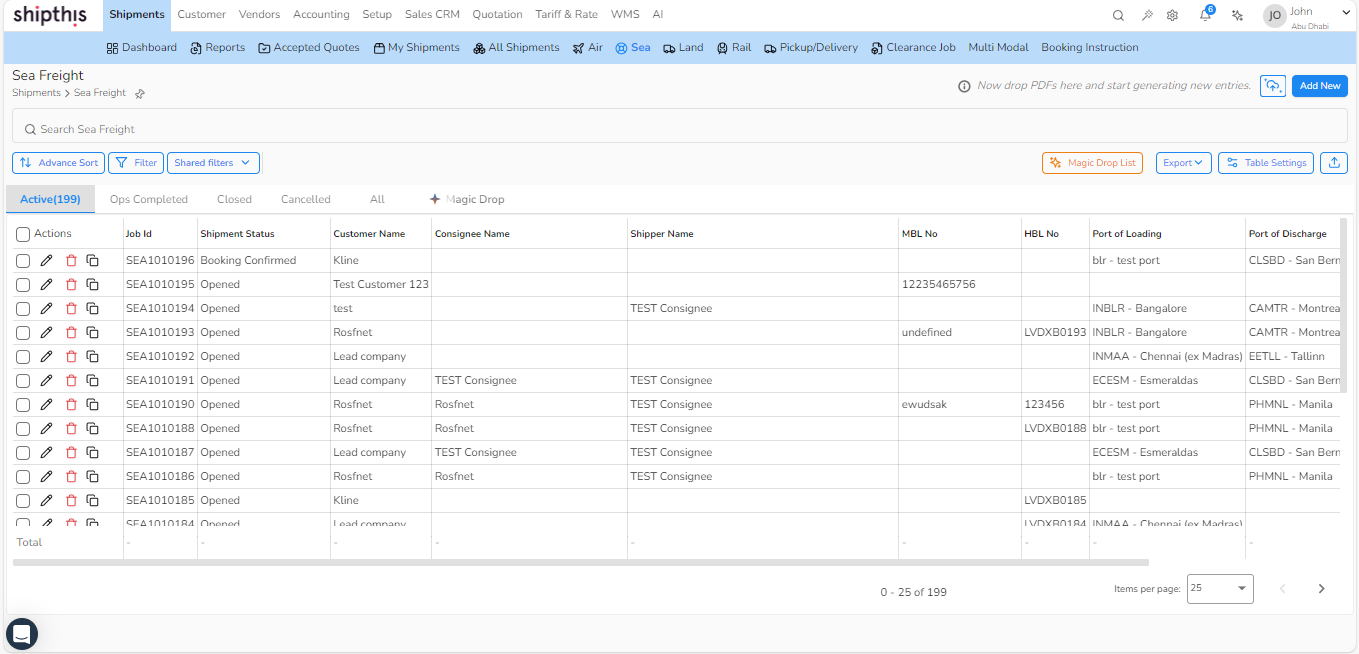Select the checkbox on row SEA1010188
This screenshot has height=654, width=1359.
23,428
